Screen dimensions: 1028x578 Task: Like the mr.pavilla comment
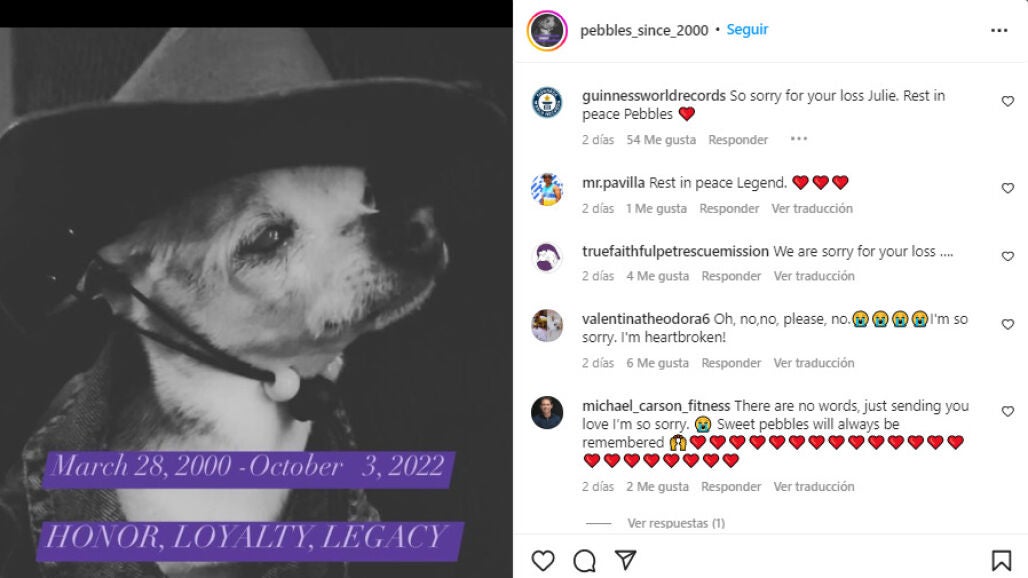tap(1008, 188)
